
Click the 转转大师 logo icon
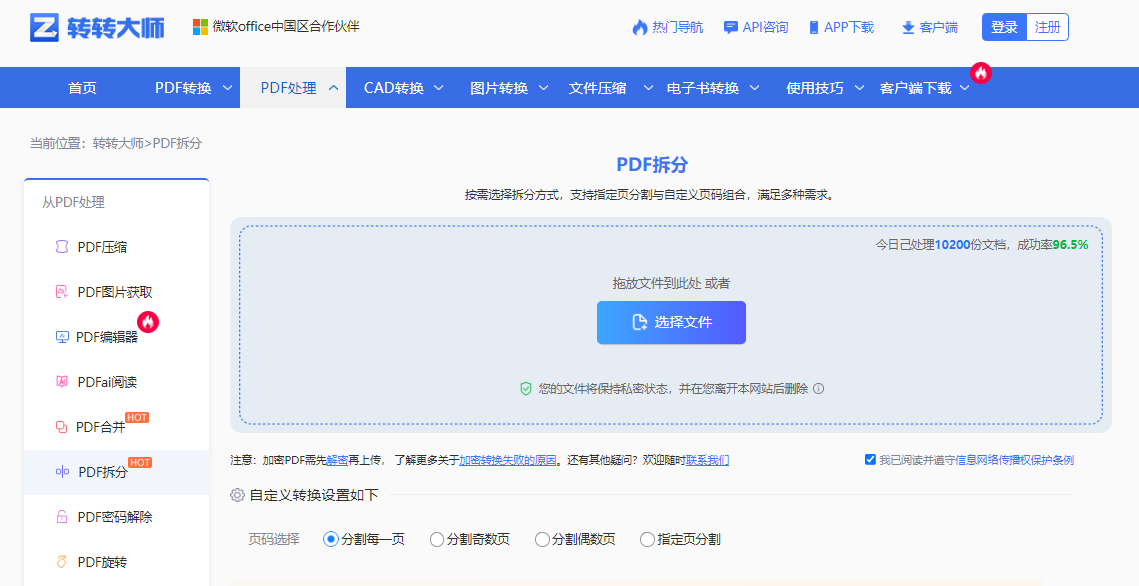44,28
